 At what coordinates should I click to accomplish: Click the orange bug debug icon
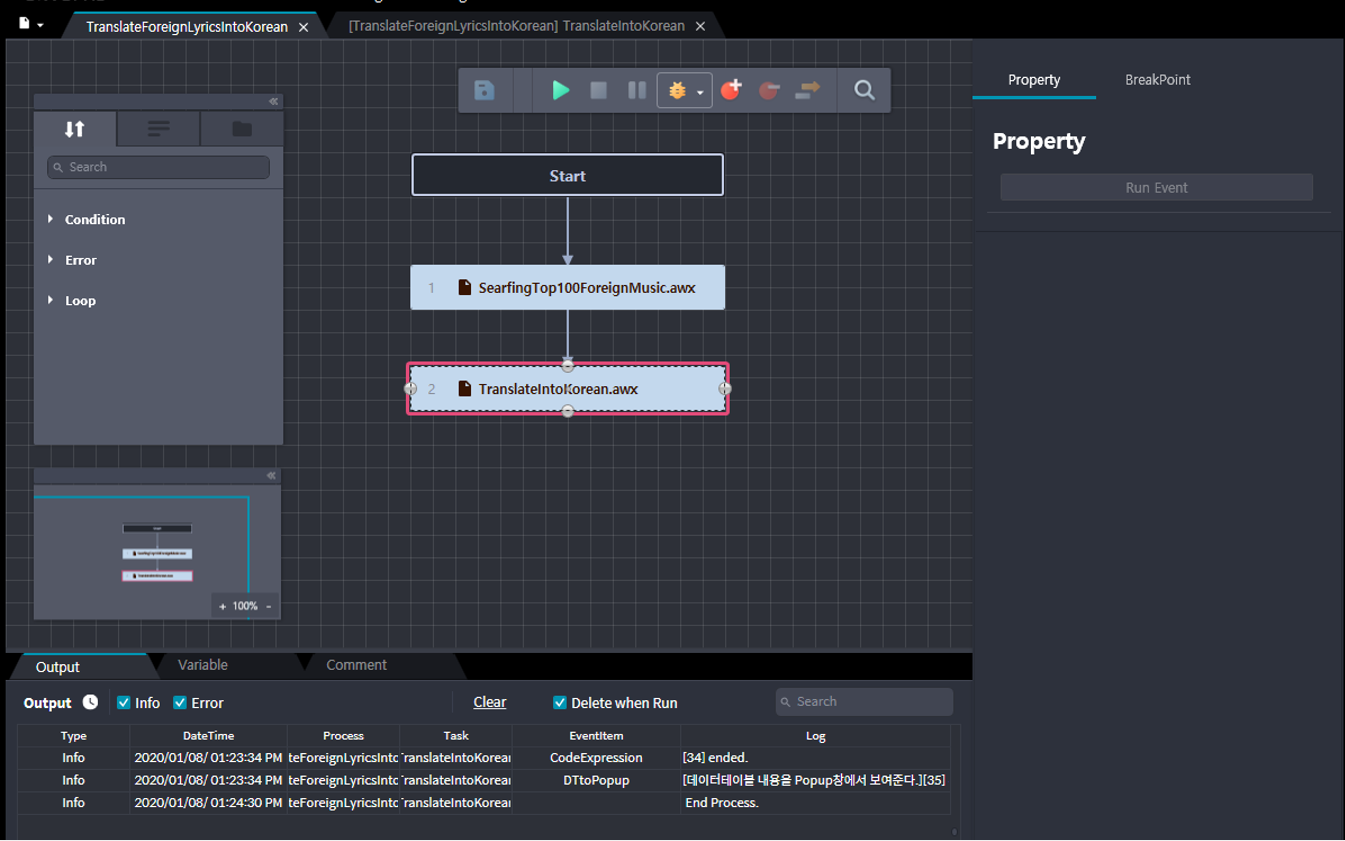[677, 91]
